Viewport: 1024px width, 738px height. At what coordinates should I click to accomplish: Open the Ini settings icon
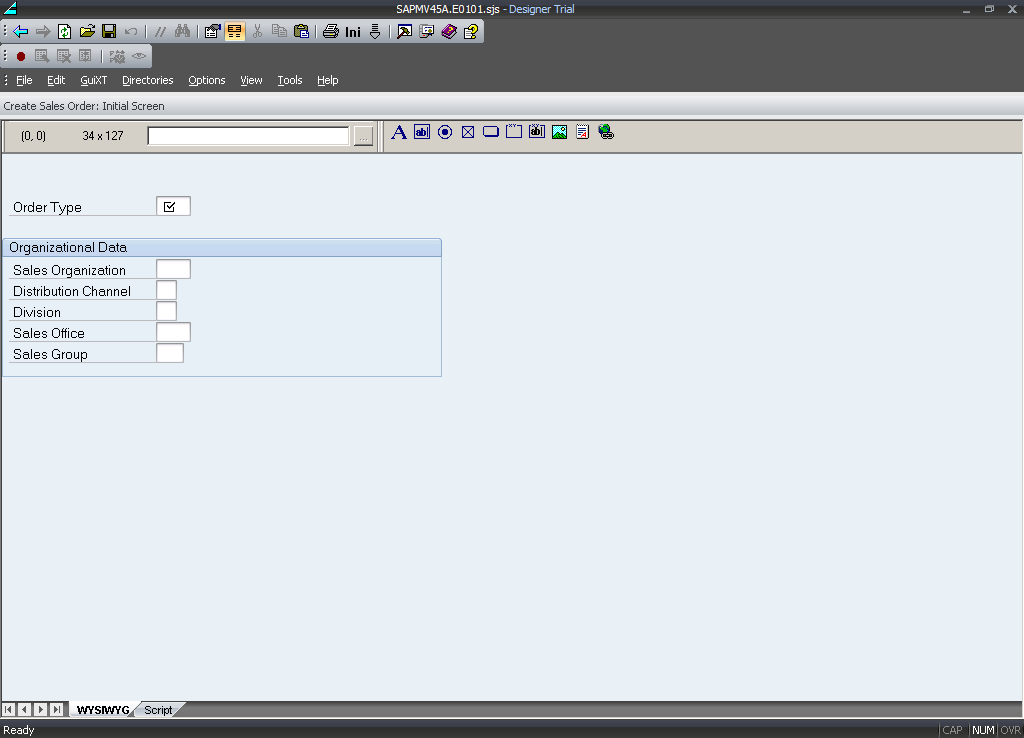353,32
